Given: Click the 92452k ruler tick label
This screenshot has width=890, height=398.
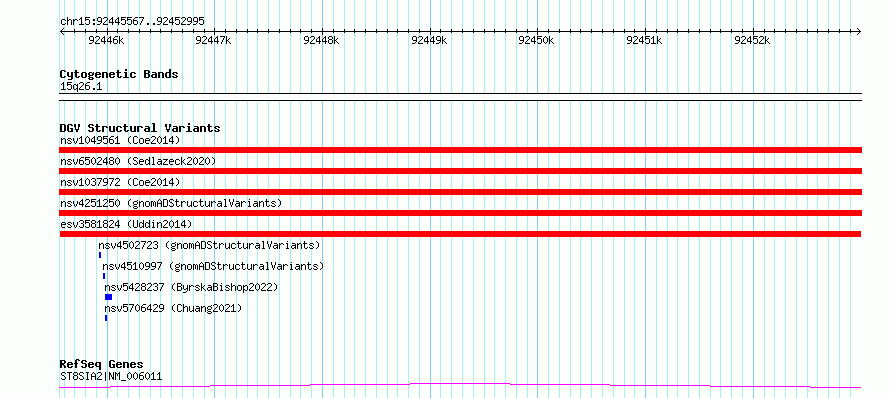Looking at the screenshot, I should pos(752,40).
